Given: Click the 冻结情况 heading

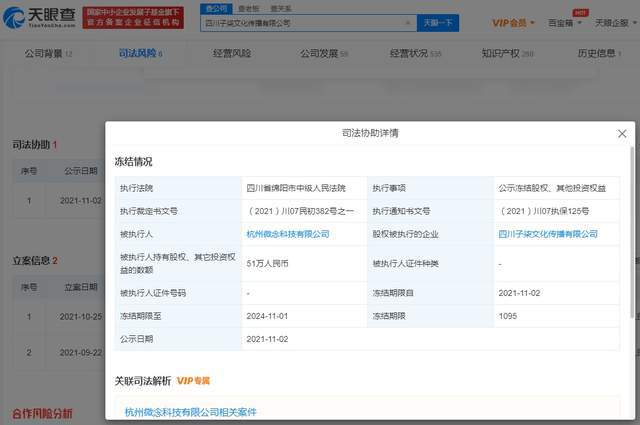Looking at the screenshot, I should (x=133, y=162).
